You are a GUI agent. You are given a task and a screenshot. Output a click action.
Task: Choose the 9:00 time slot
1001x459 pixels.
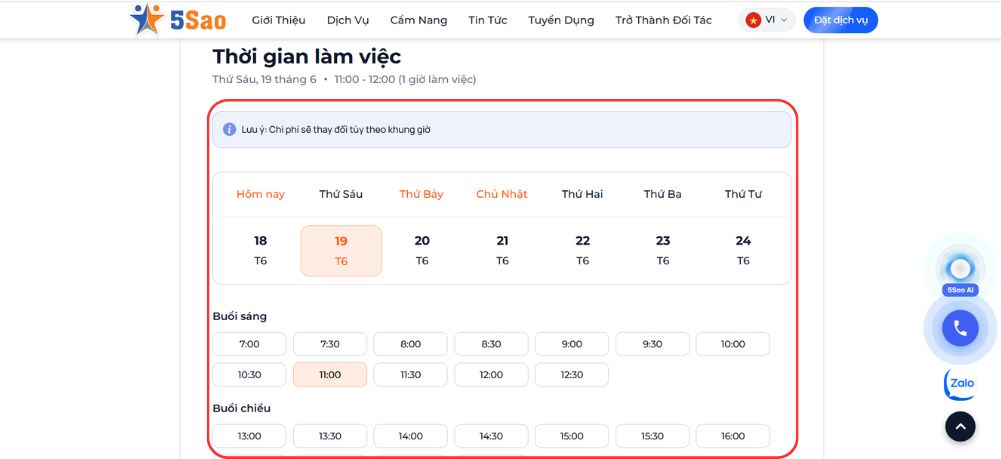(572, 344)
